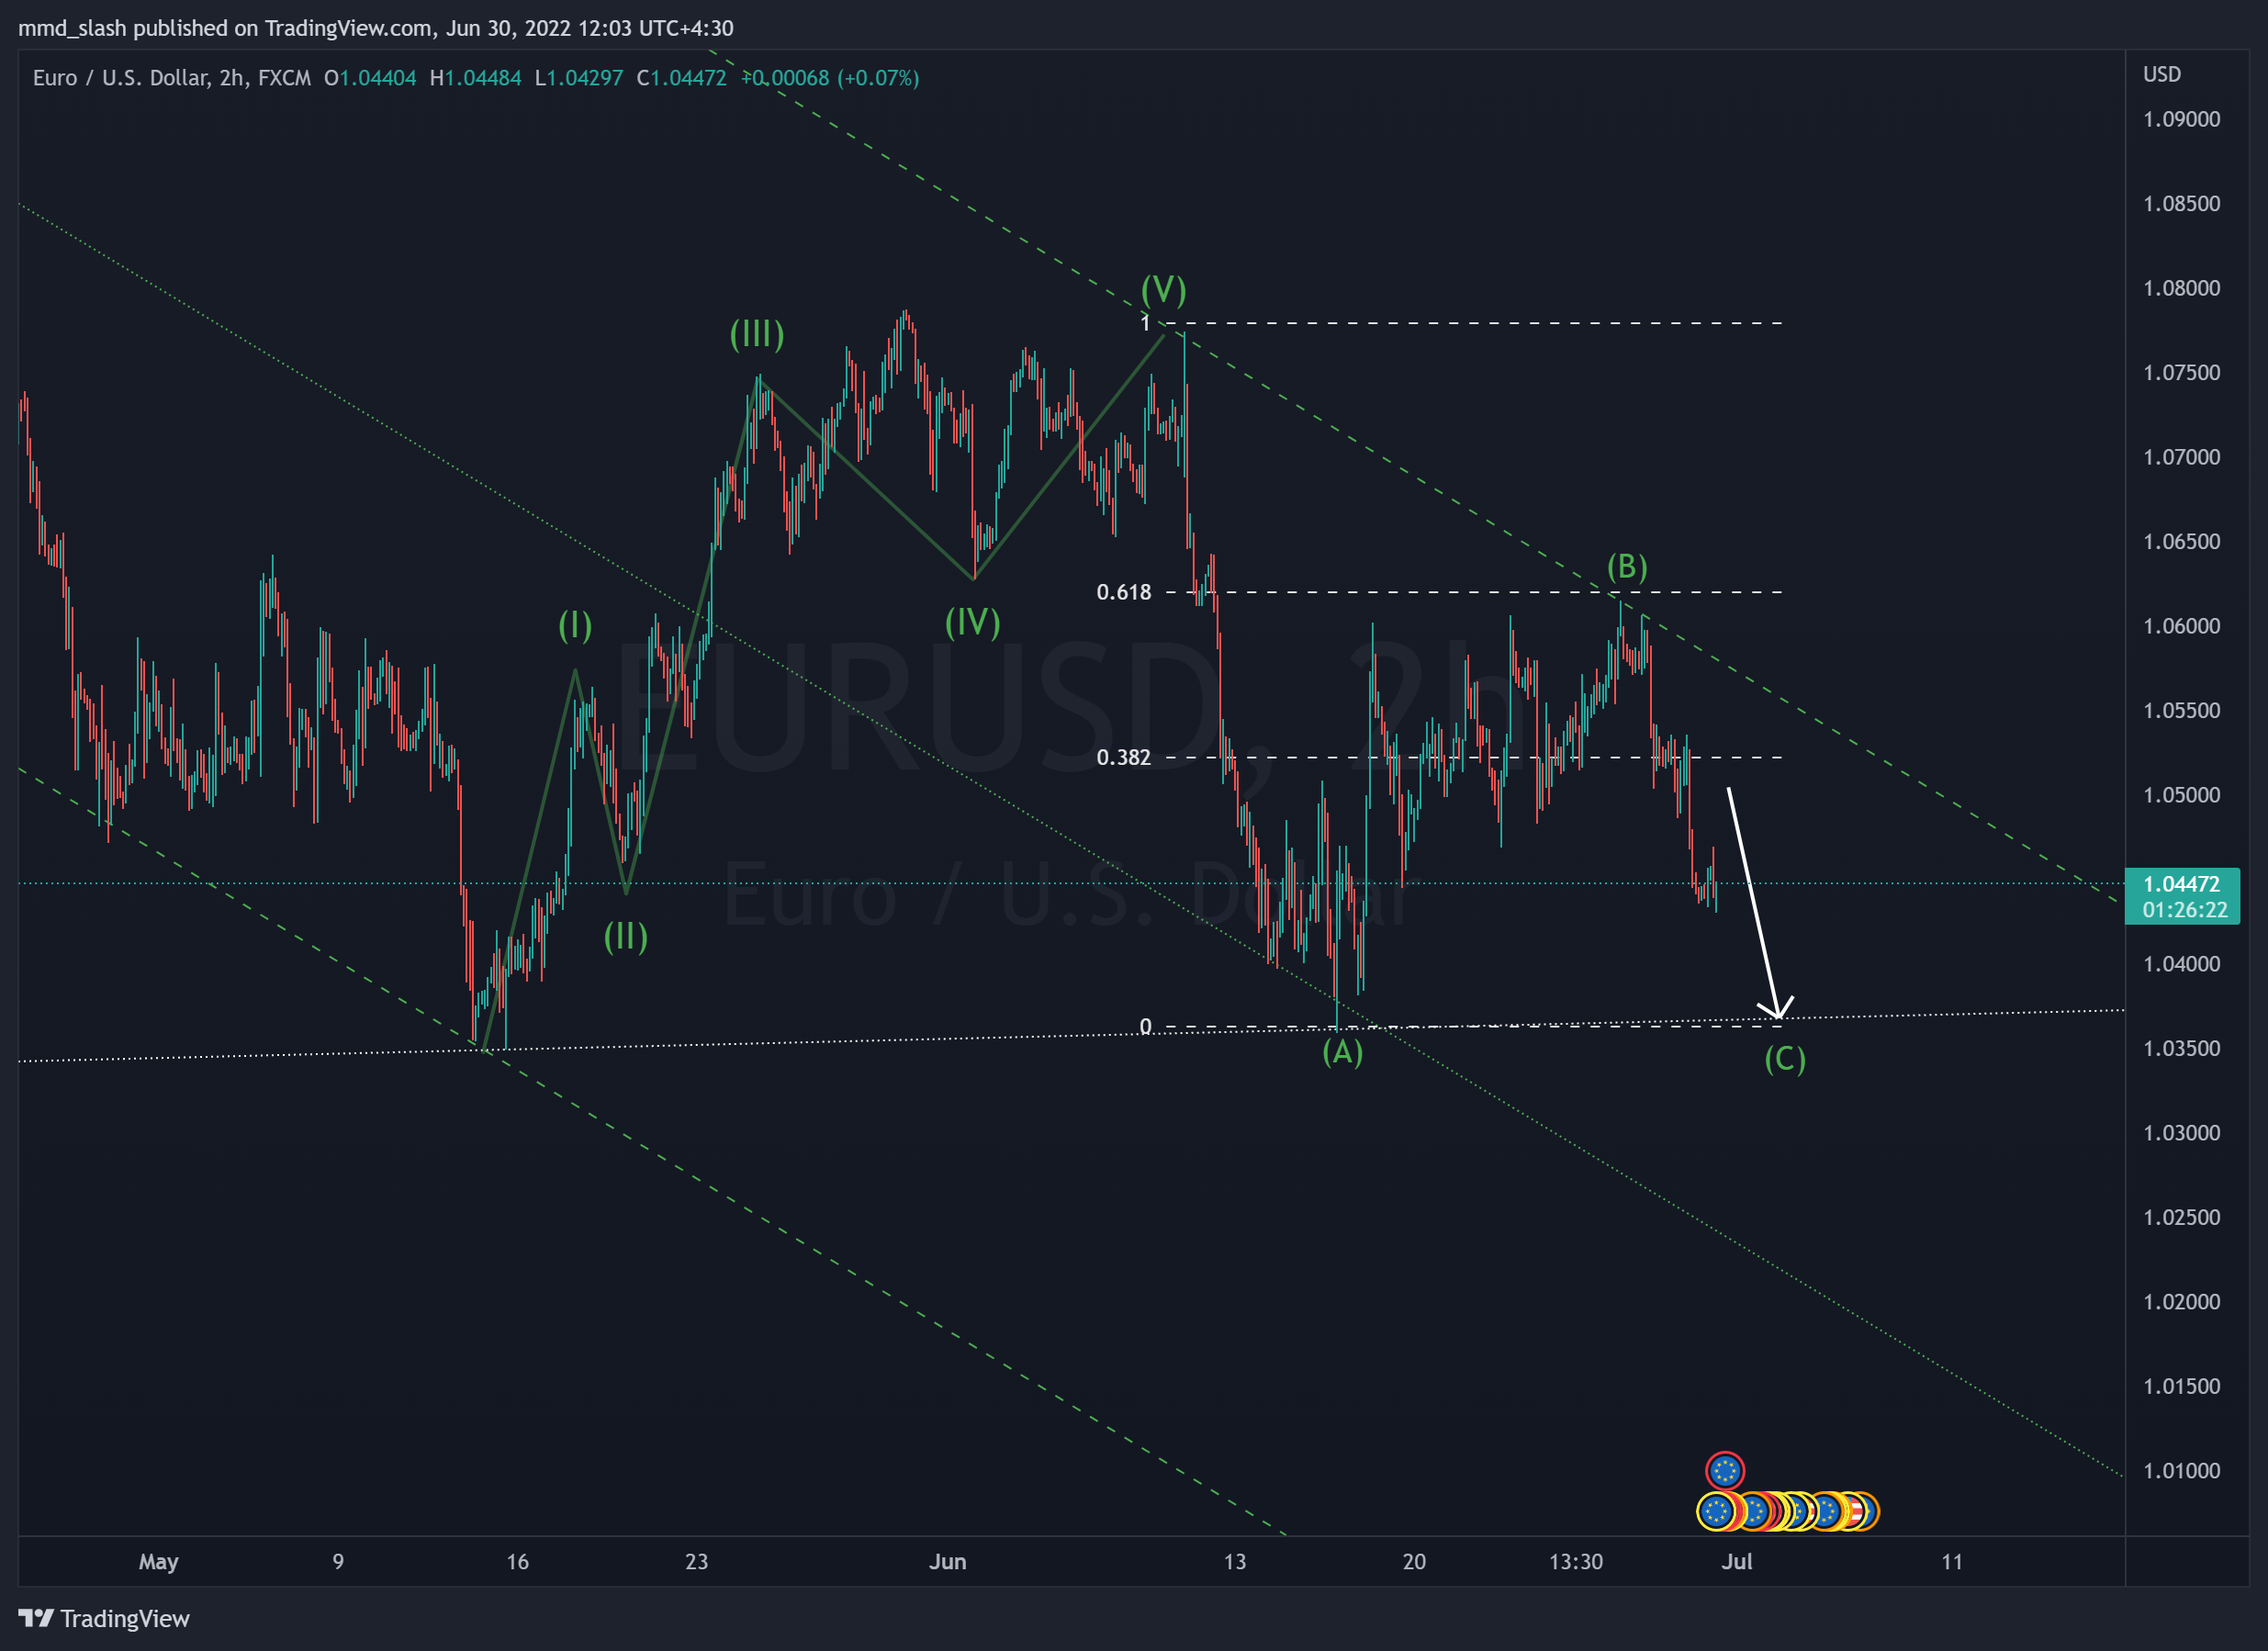
Task: Click the 1.03500 price axis label
Action: (2181, 1048)
